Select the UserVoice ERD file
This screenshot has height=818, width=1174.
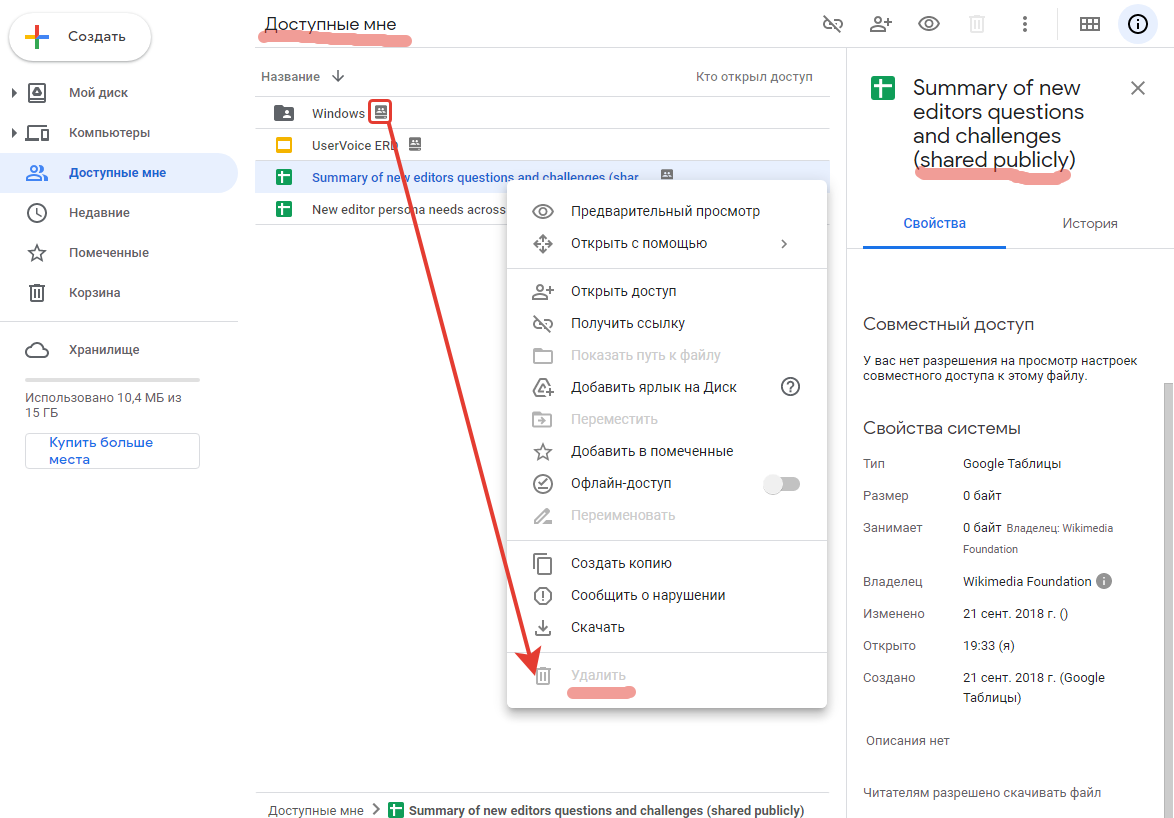coord(542,144)
